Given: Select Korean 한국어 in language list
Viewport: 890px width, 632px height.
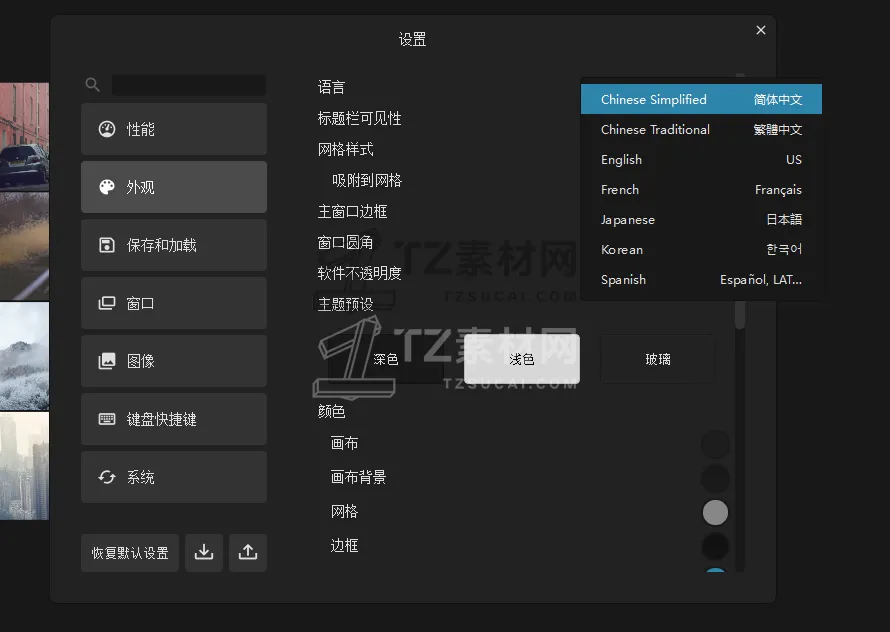Looking at the screenshot, I should 701,250.
